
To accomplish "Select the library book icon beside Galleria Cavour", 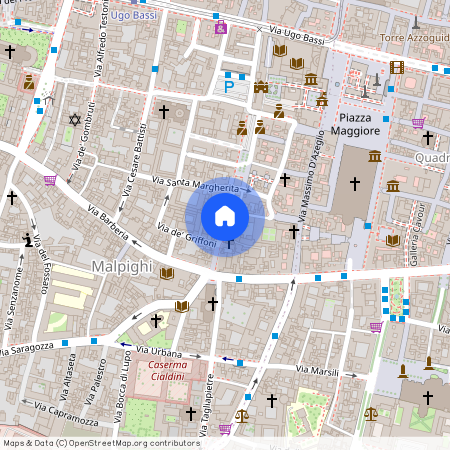I will click(x=393, y=240).
